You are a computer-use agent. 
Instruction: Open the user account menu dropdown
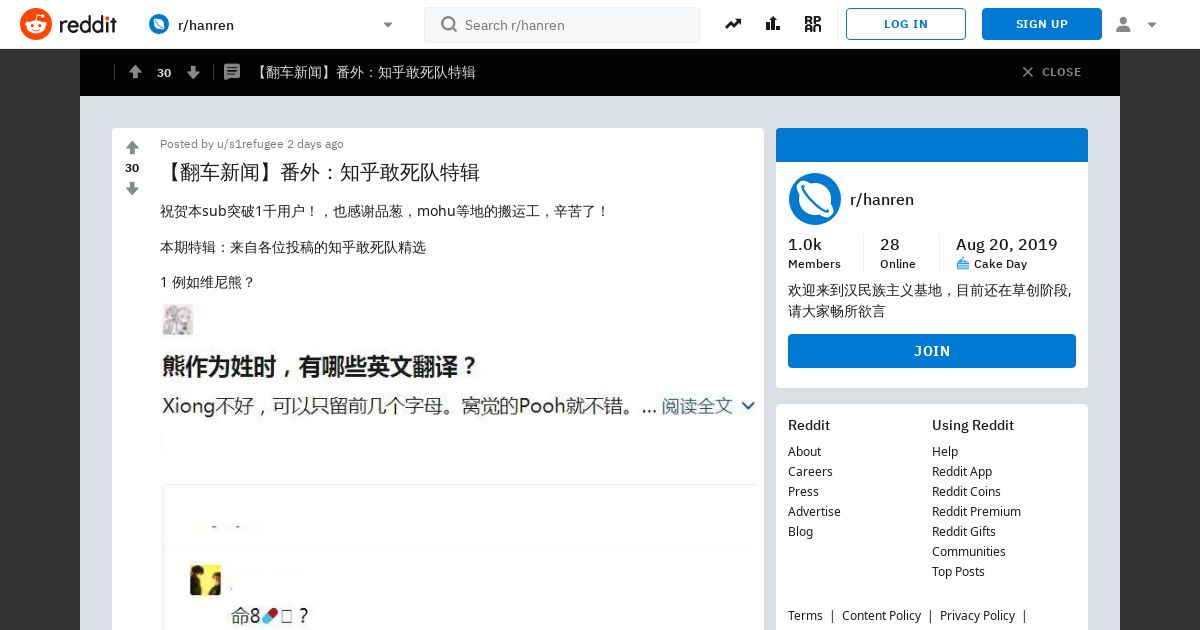1136,24
